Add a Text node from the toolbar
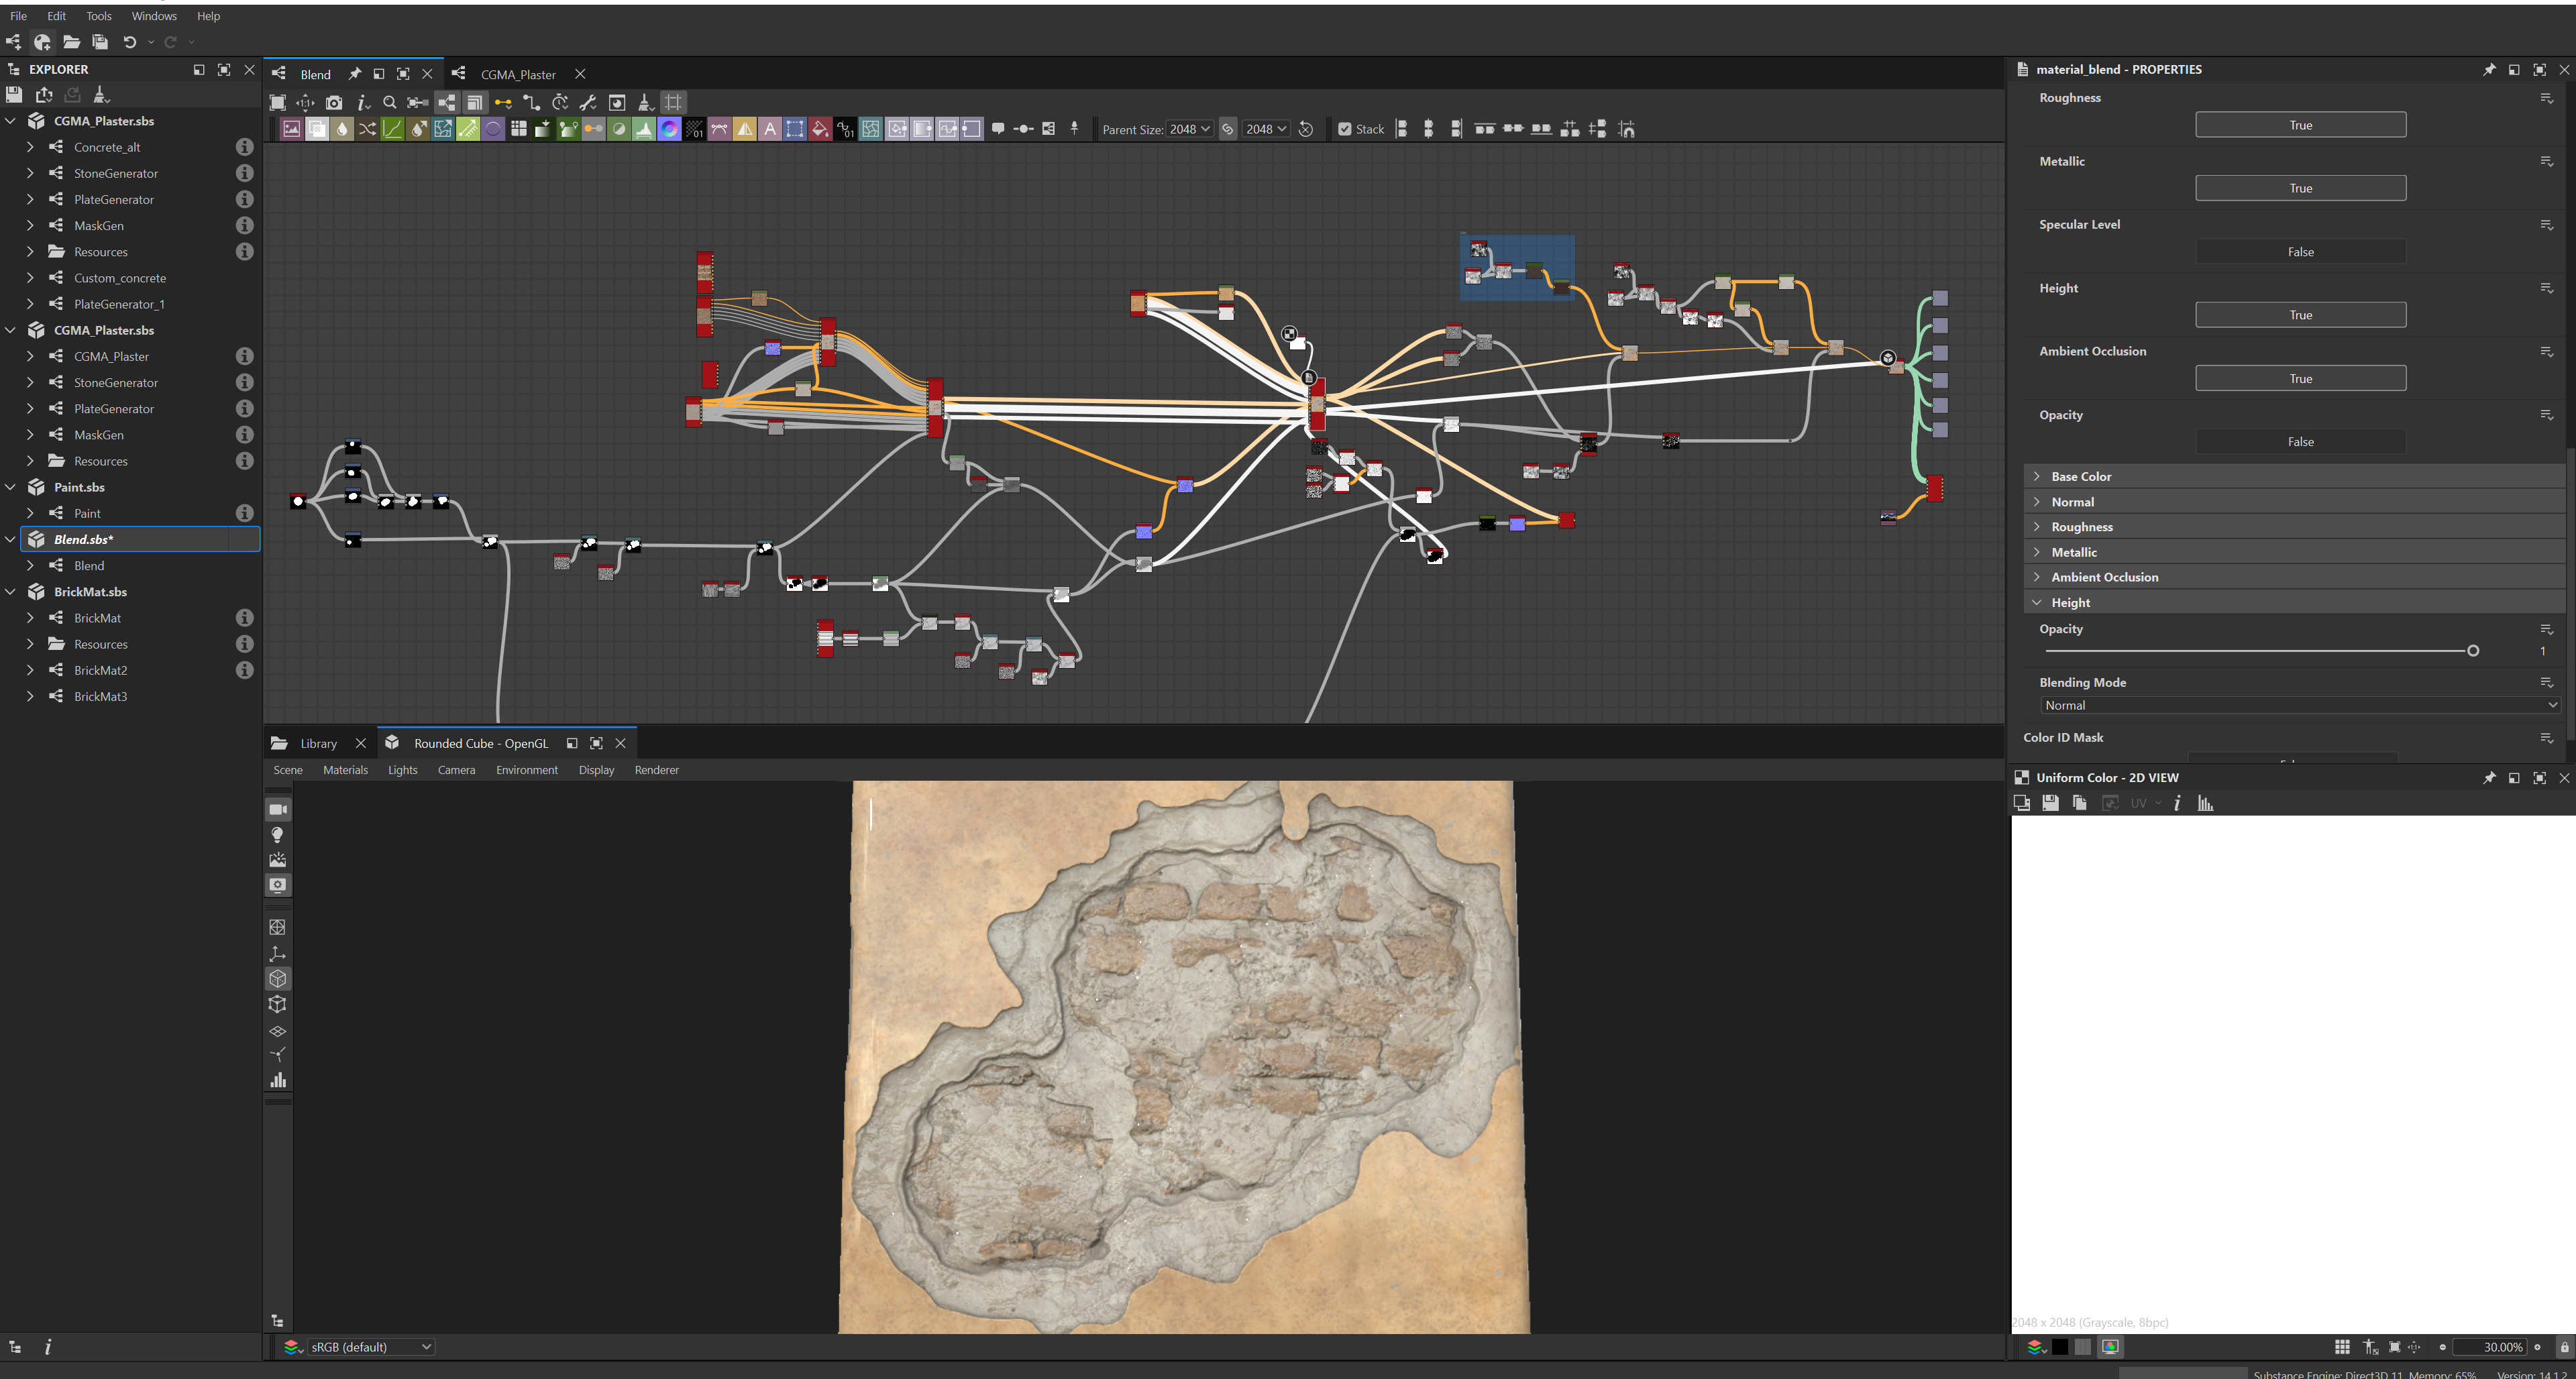This screenshot has height=1379, width=2576. [770, 129]
